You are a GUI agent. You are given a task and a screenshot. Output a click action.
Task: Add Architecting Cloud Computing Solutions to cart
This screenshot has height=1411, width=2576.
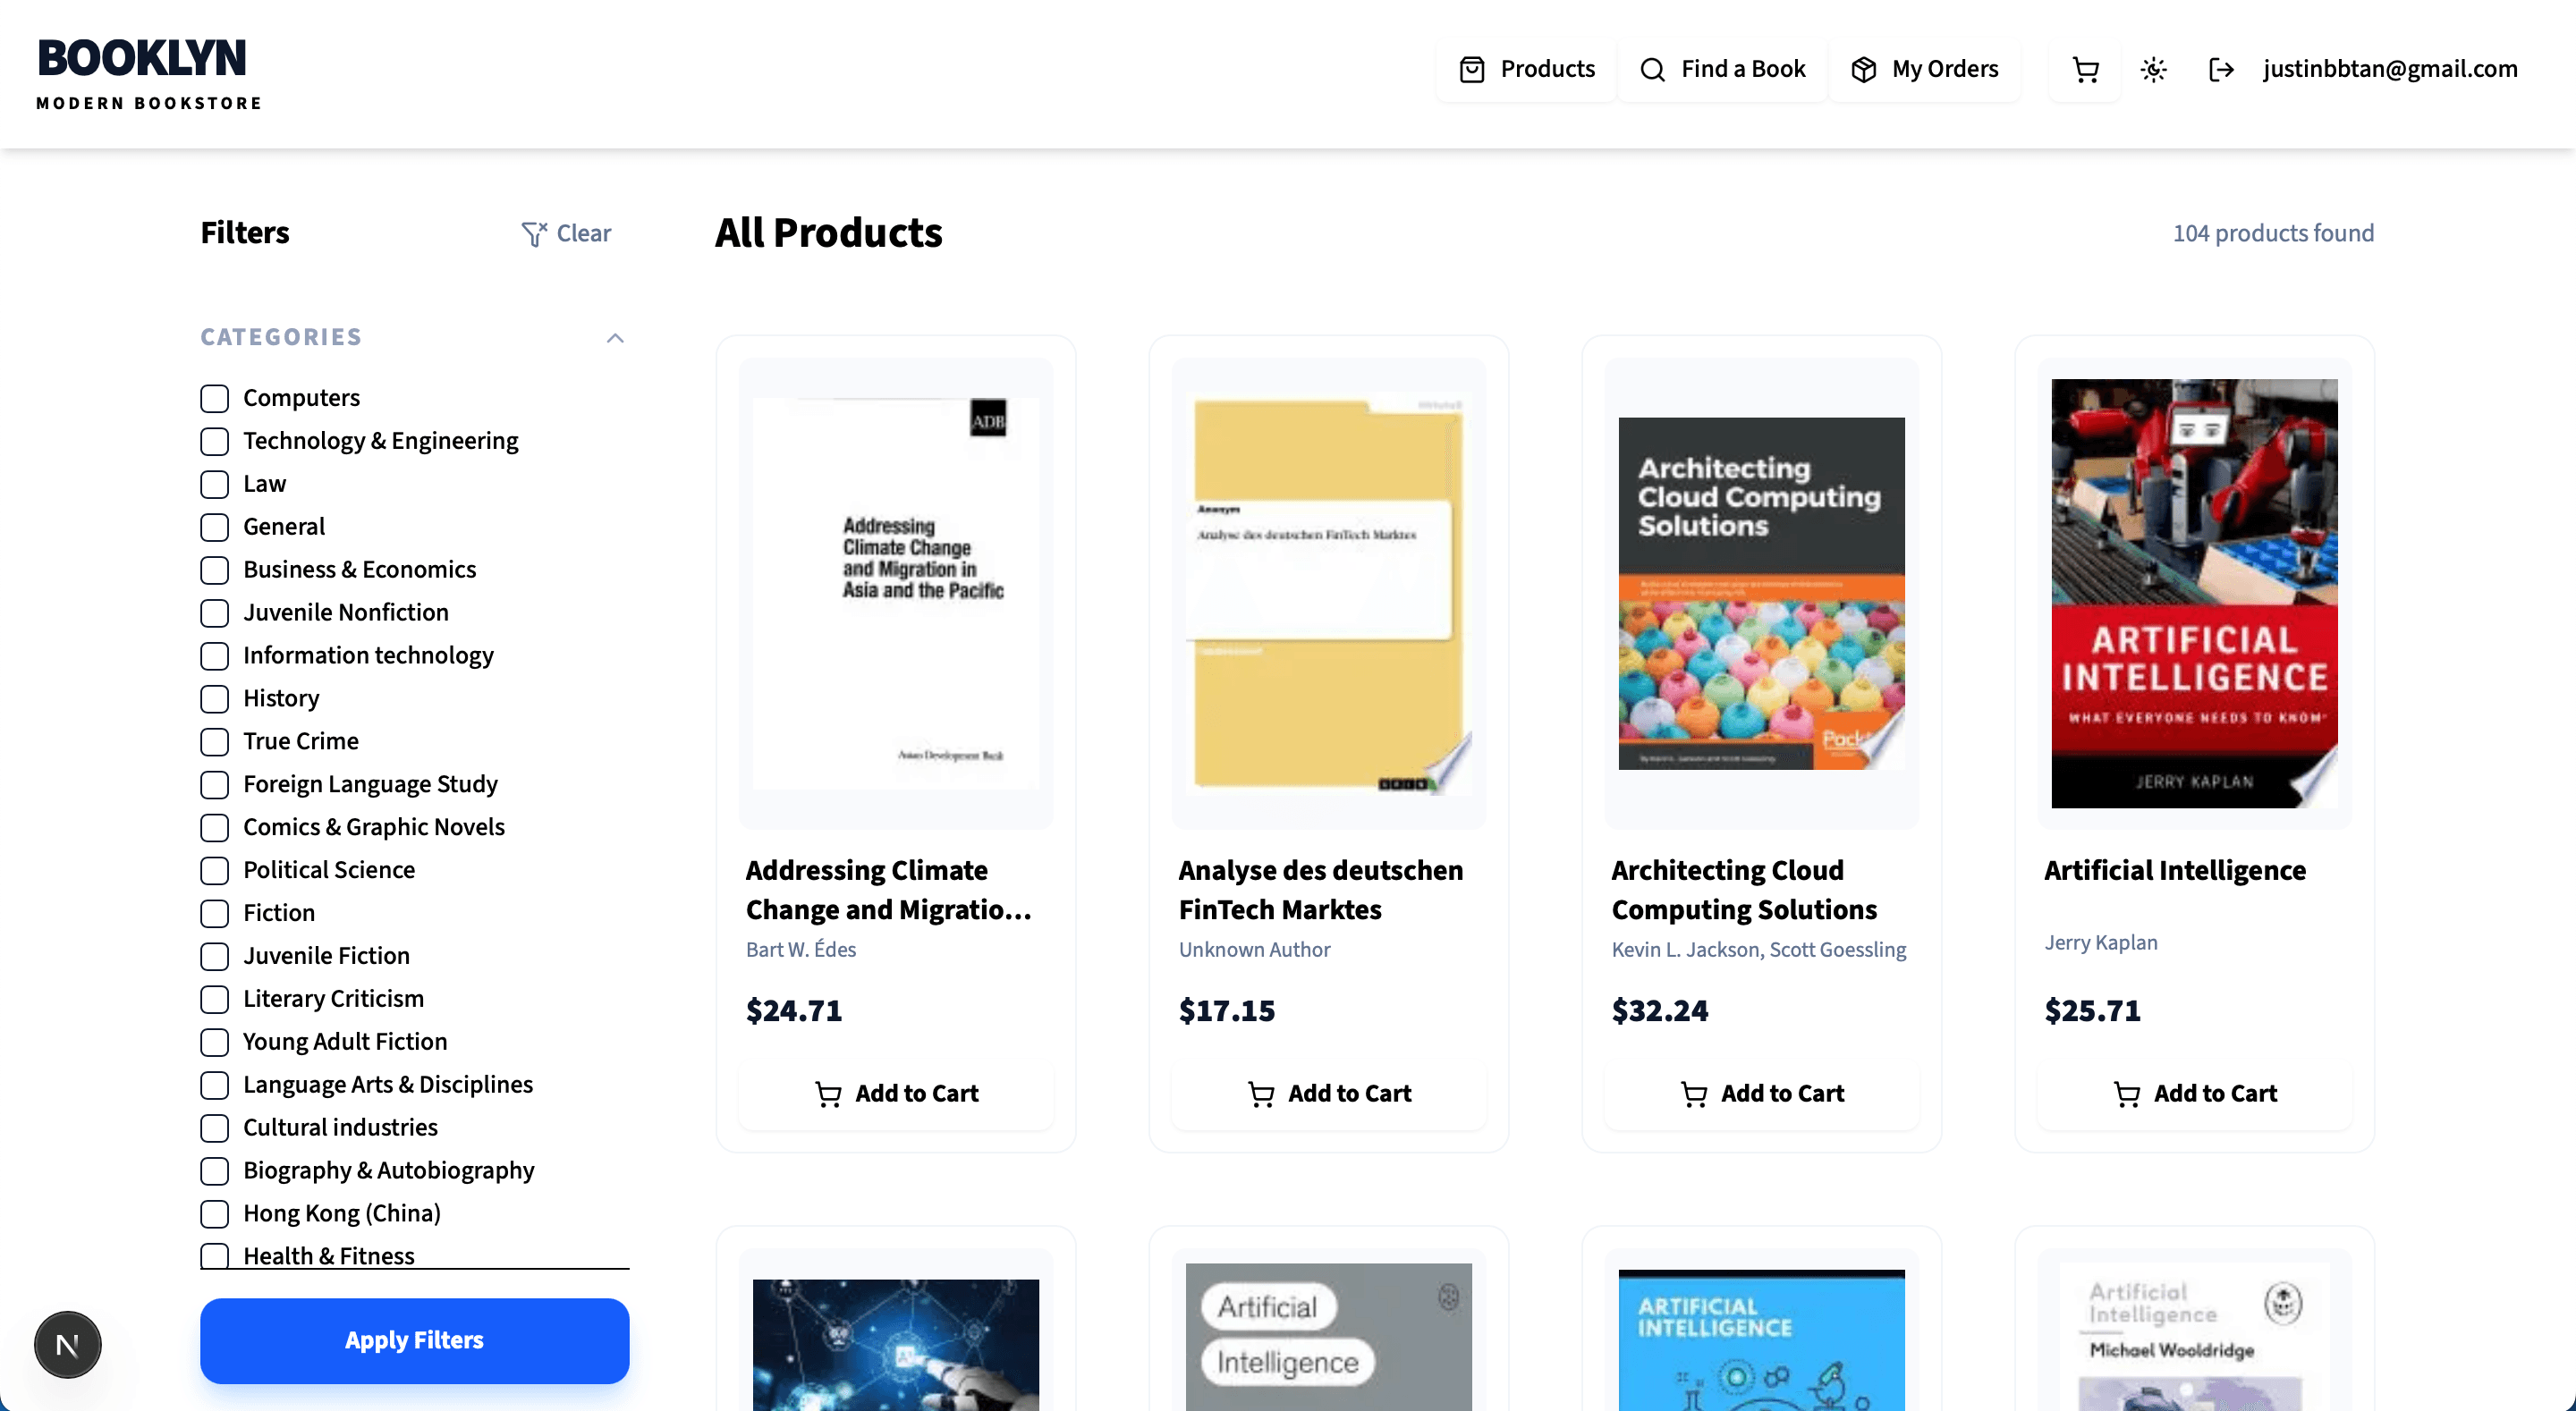click(x=1762, y=1094)
